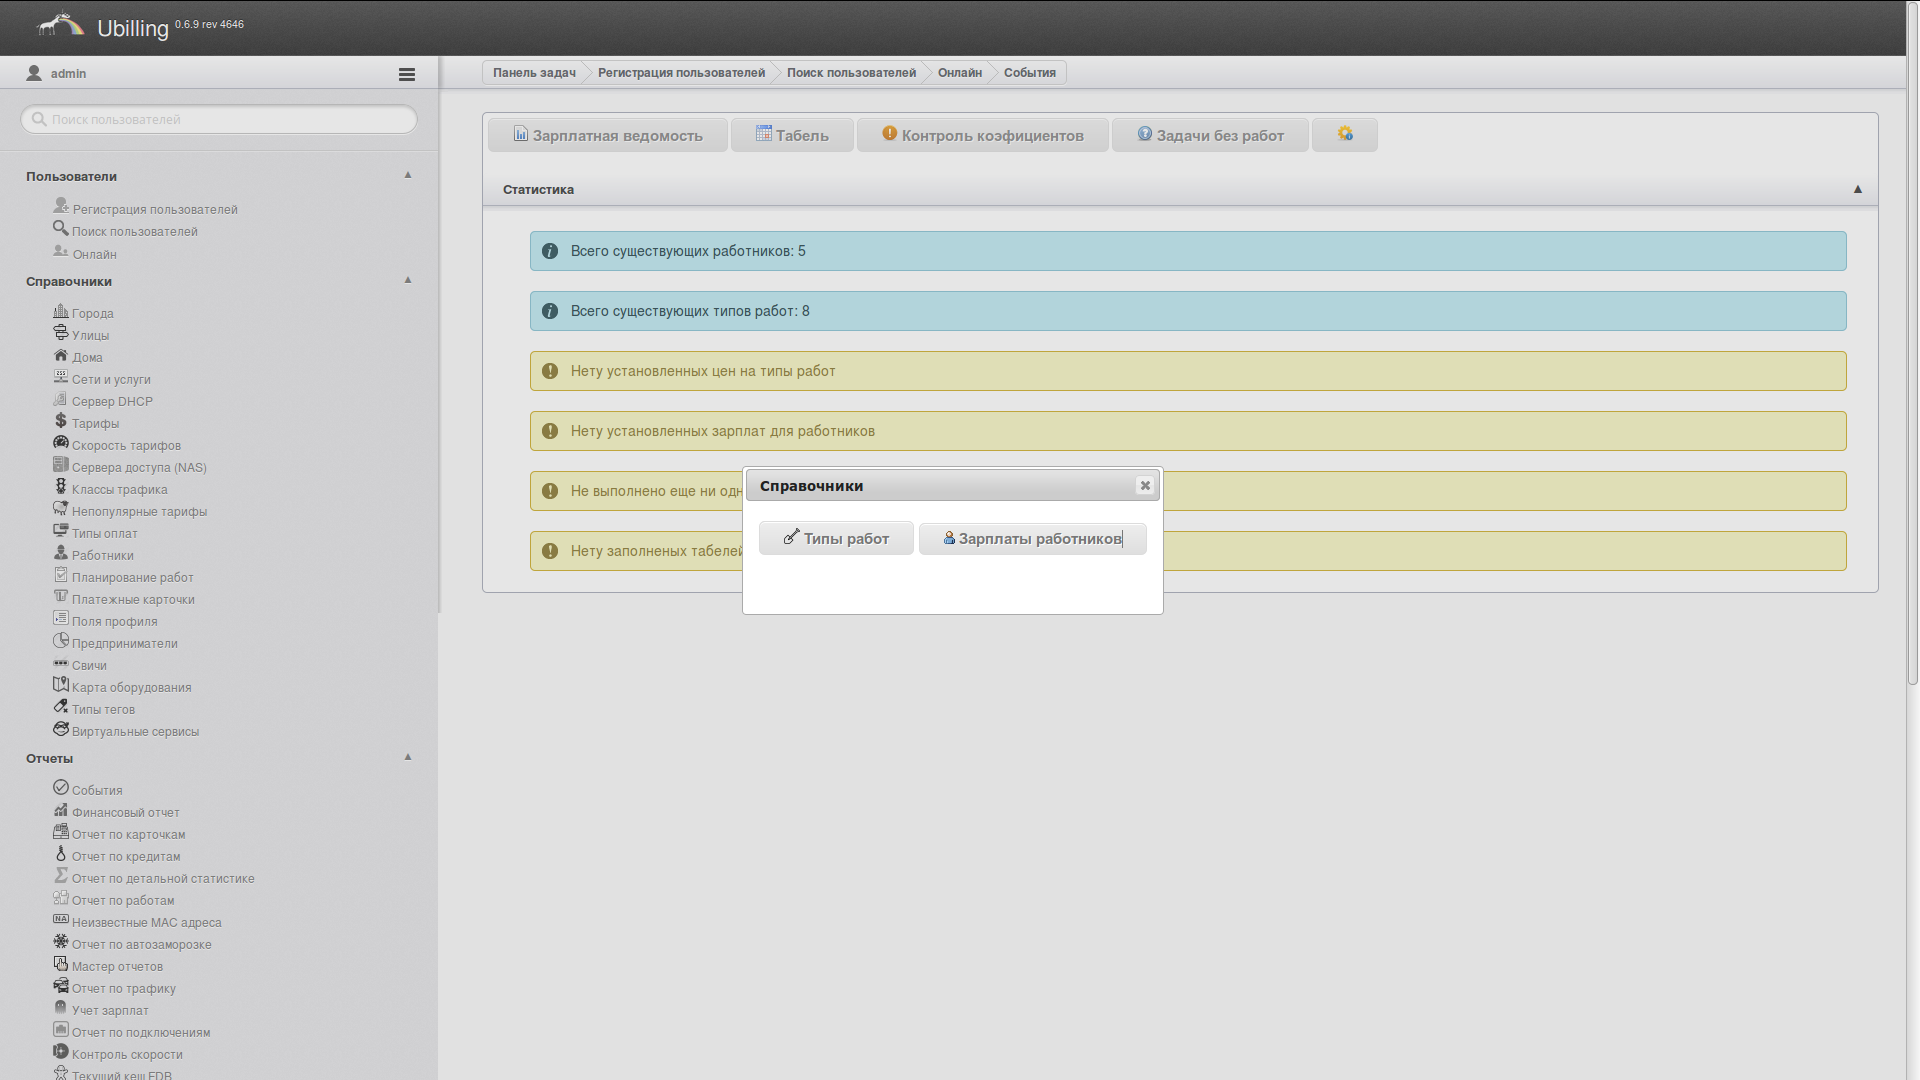Screen dimensions: 1920x1080
Task: Click the Карта оборудования map icon
Action: tap(61, 685)
